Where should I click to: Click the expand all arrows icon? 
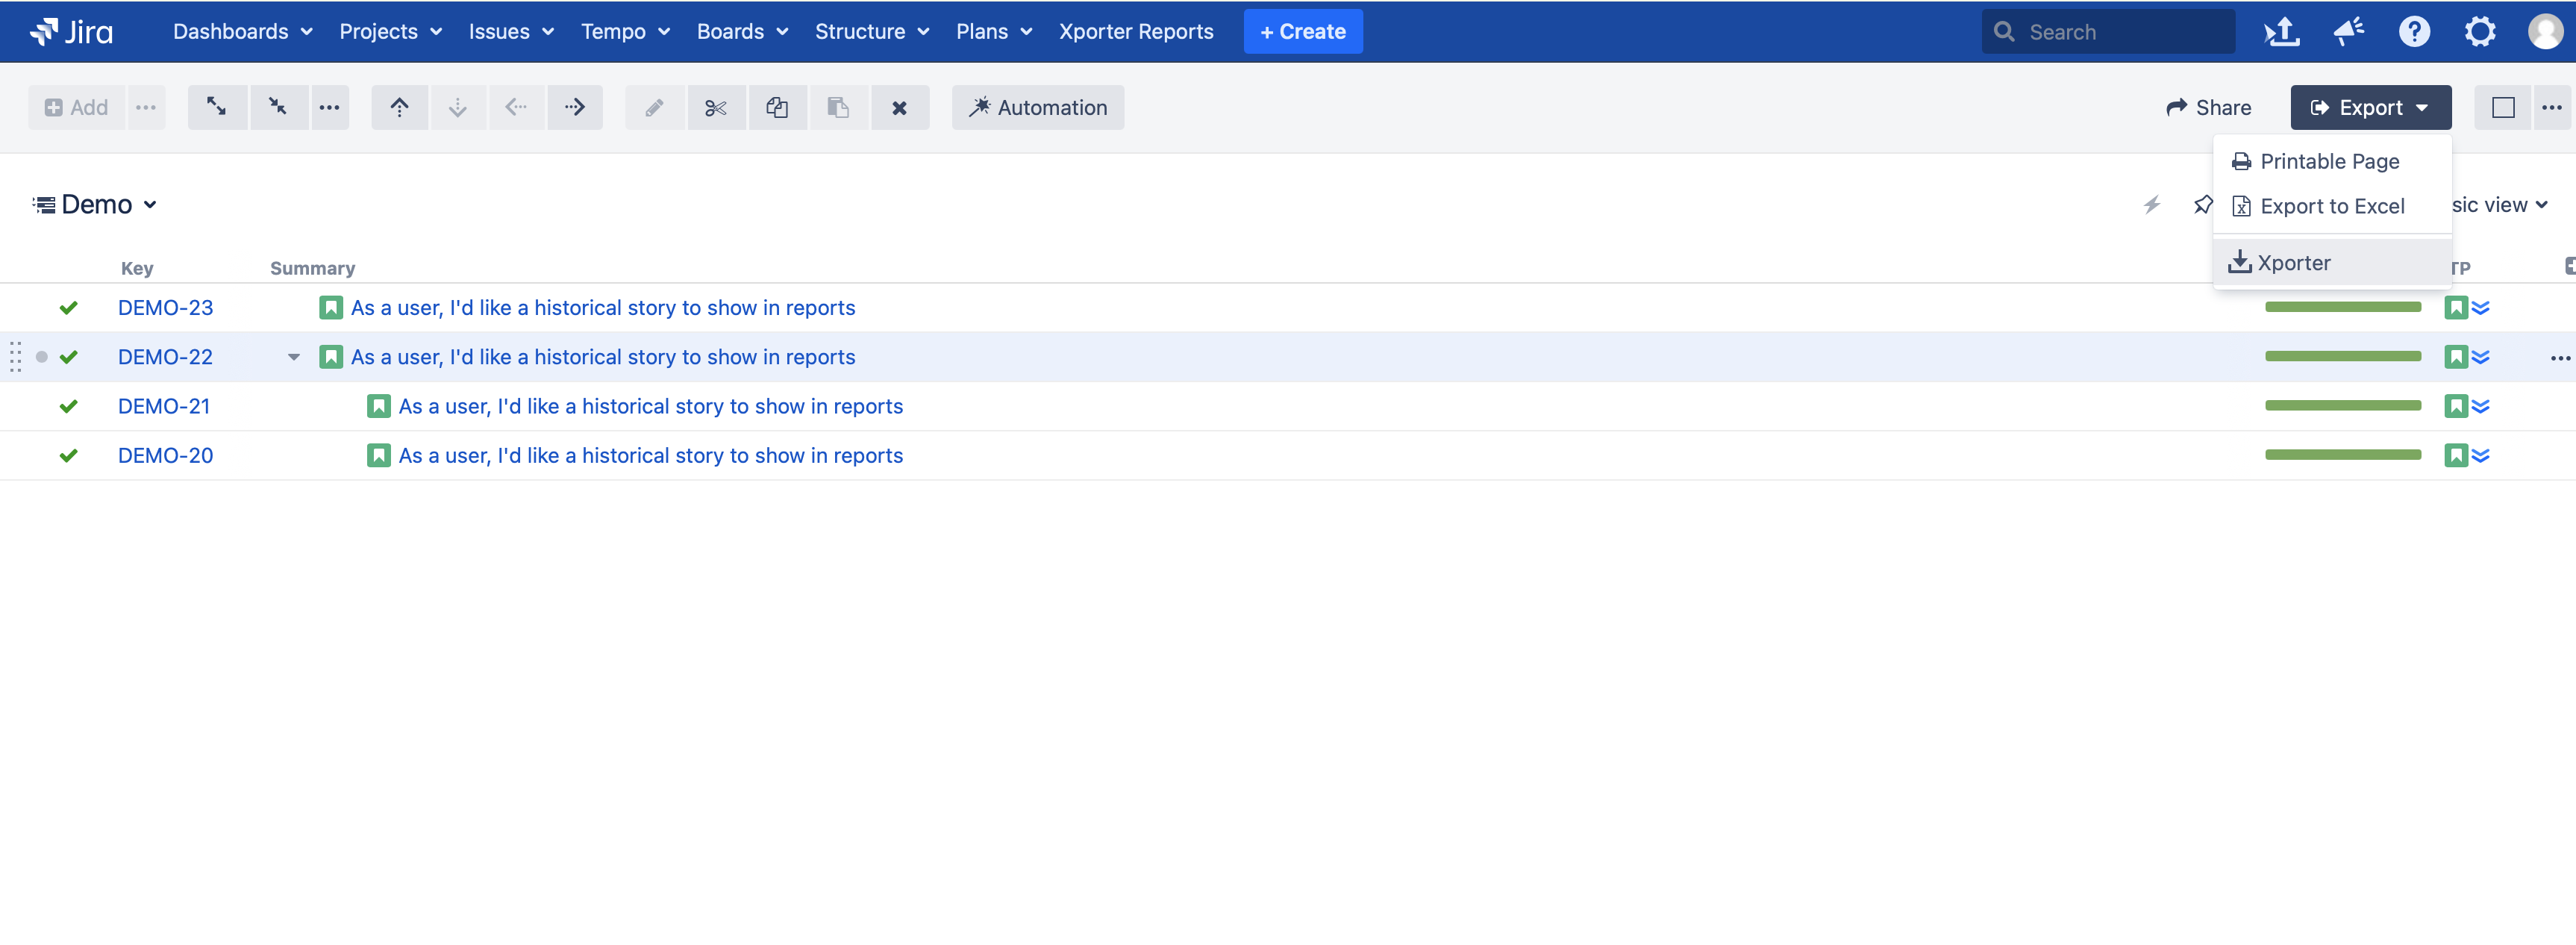click(216, 107)
